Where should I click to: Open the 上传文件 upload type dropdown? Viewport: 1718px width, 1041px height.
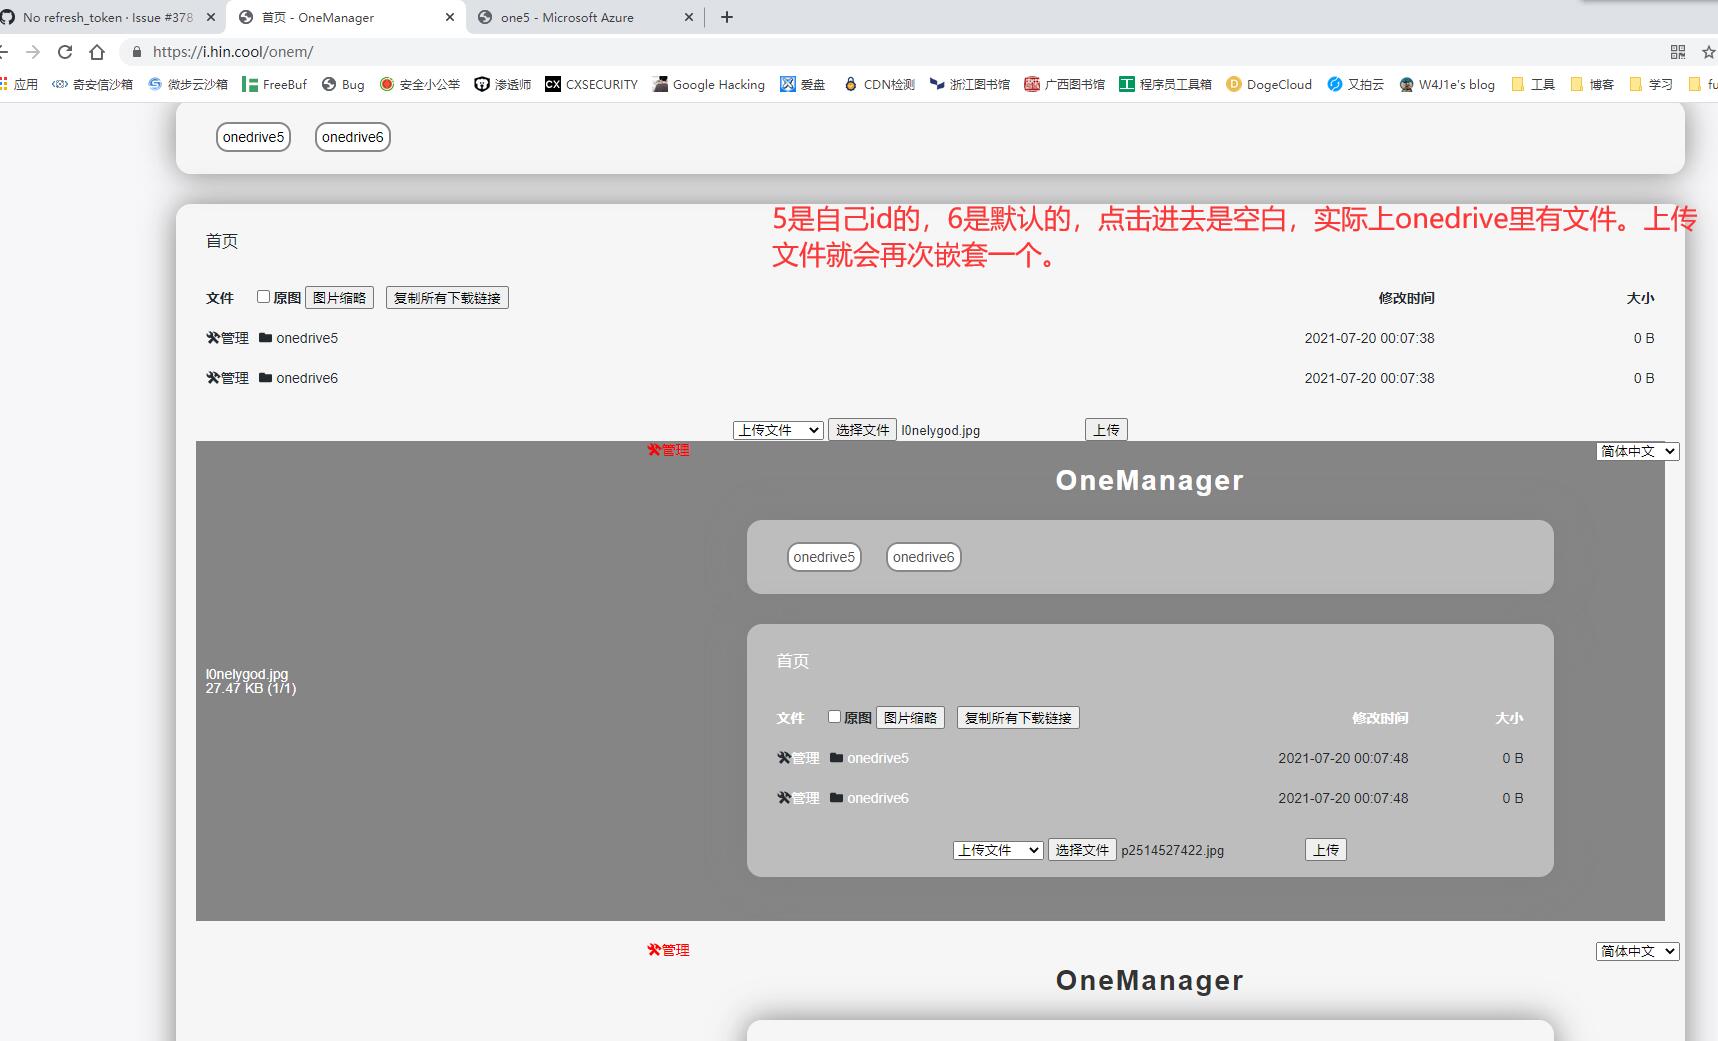[778, 429]
